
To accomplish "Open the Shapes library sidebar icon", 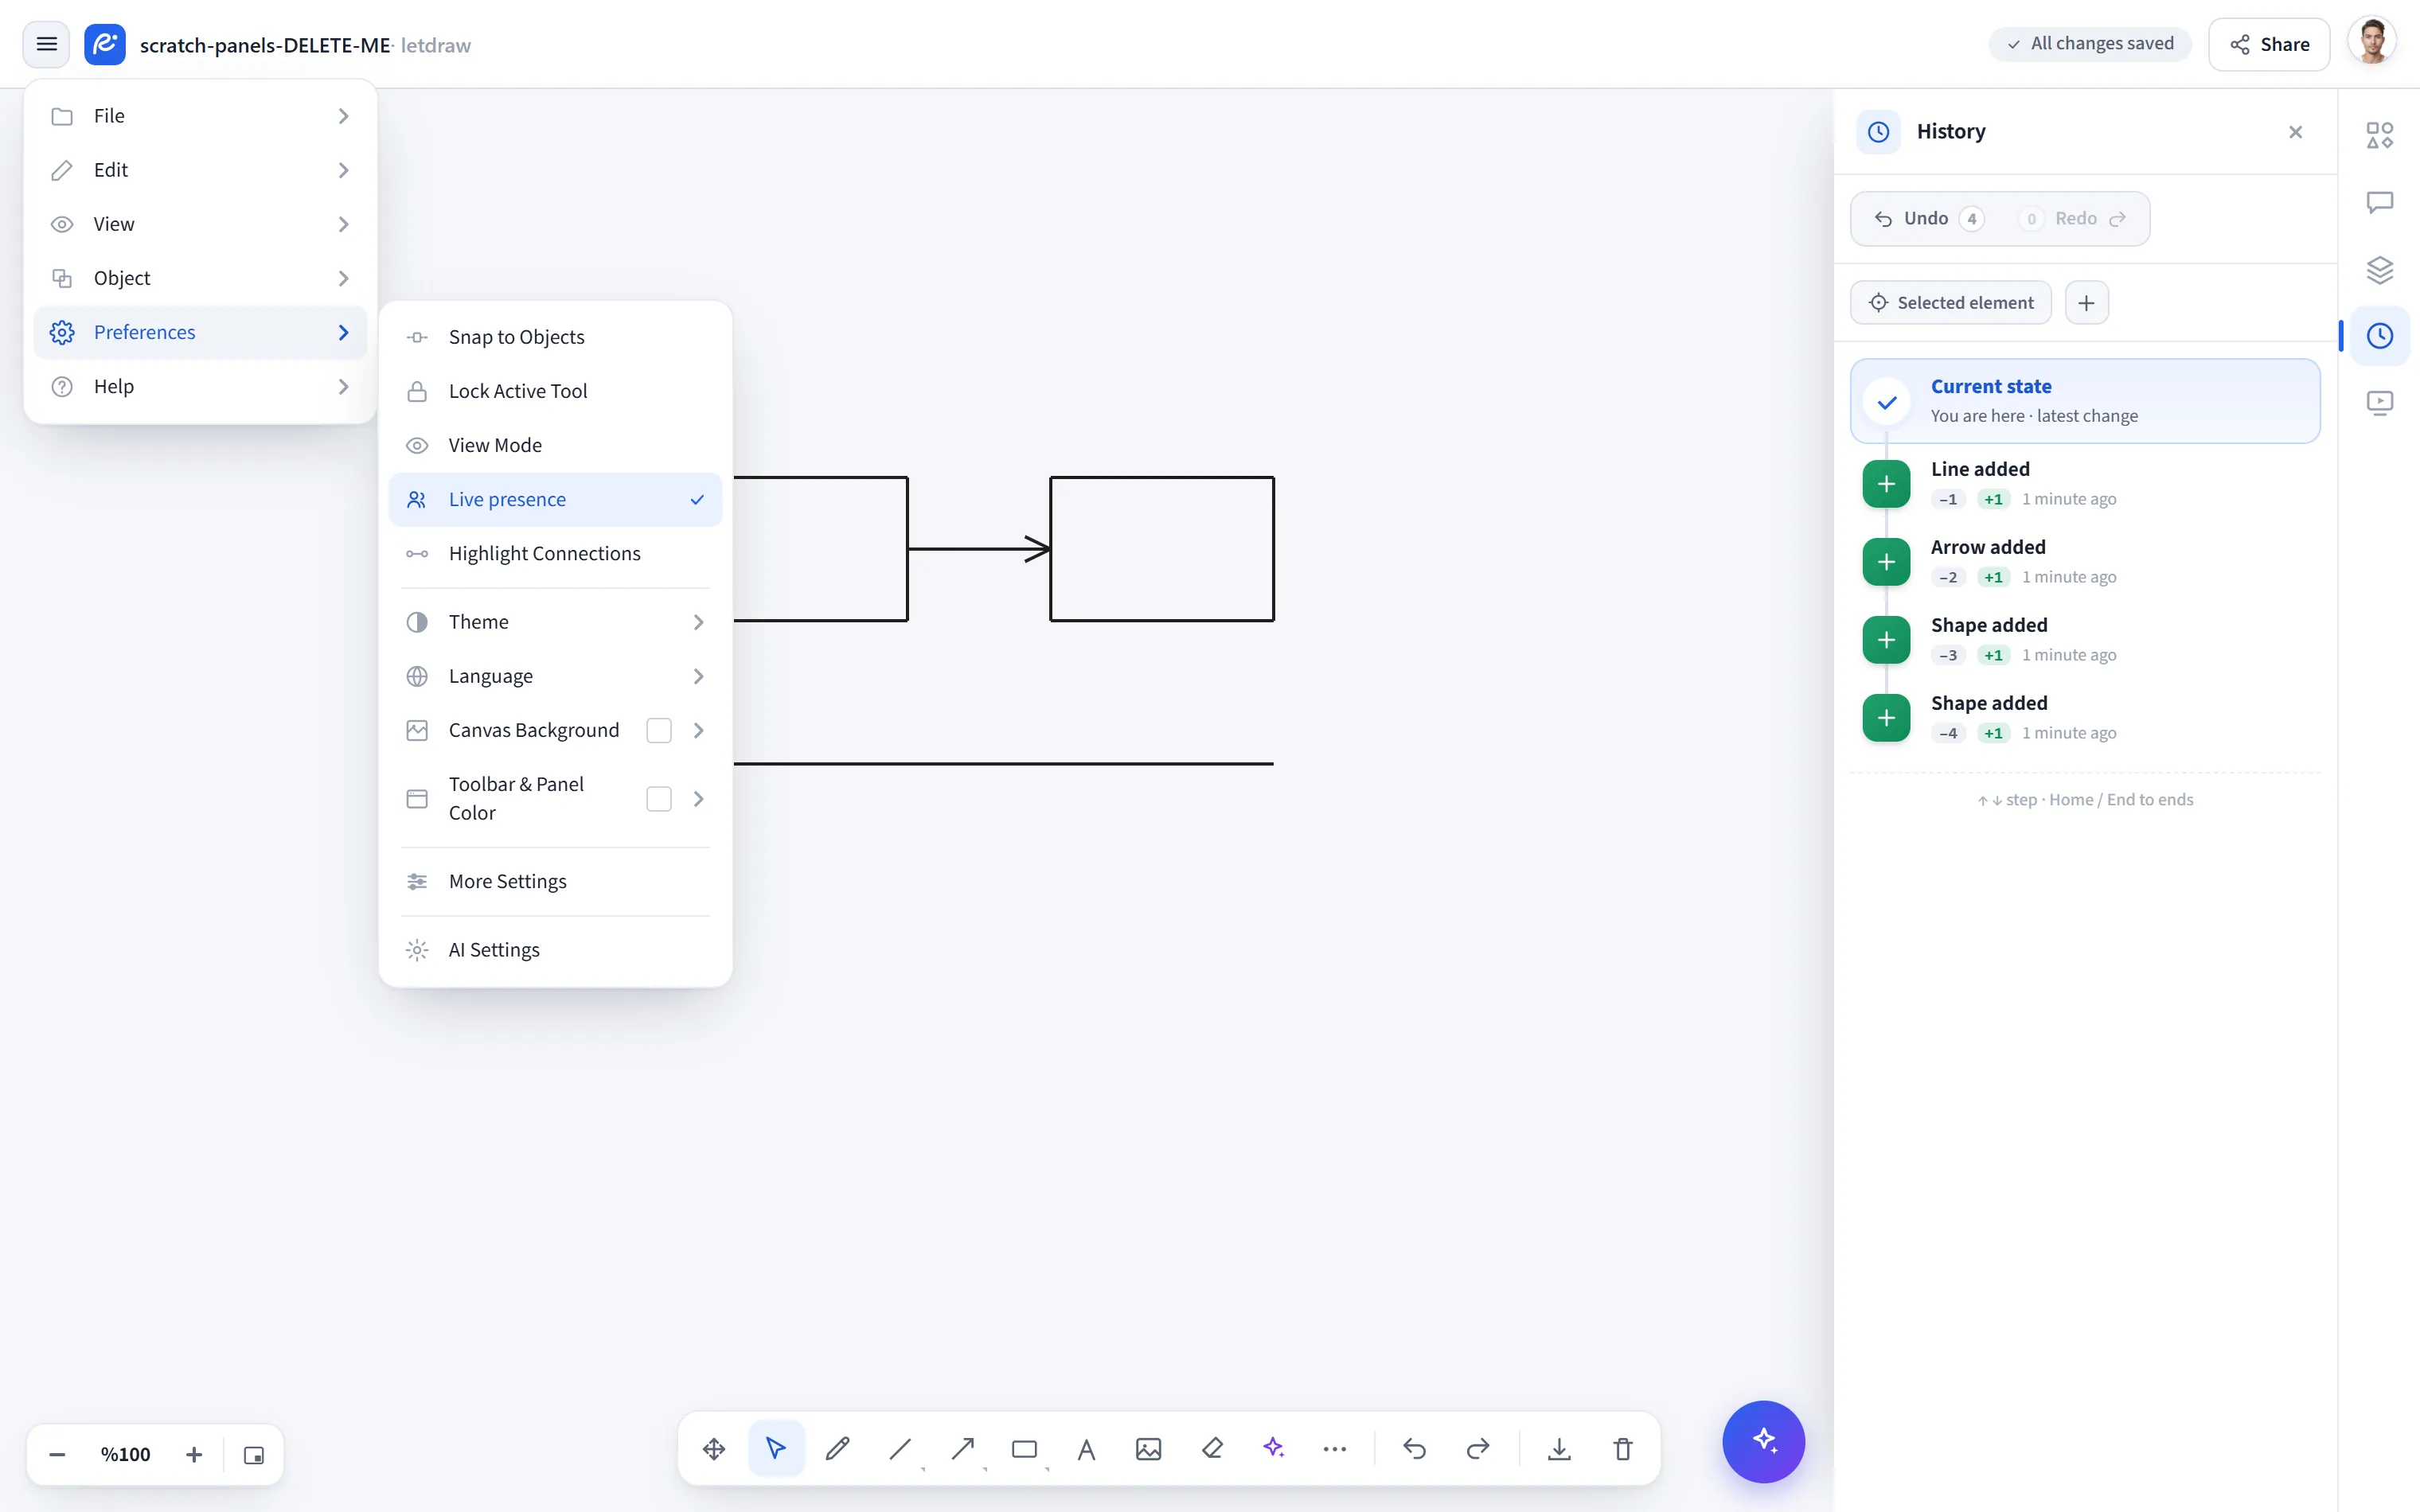I will [2379, 135].
